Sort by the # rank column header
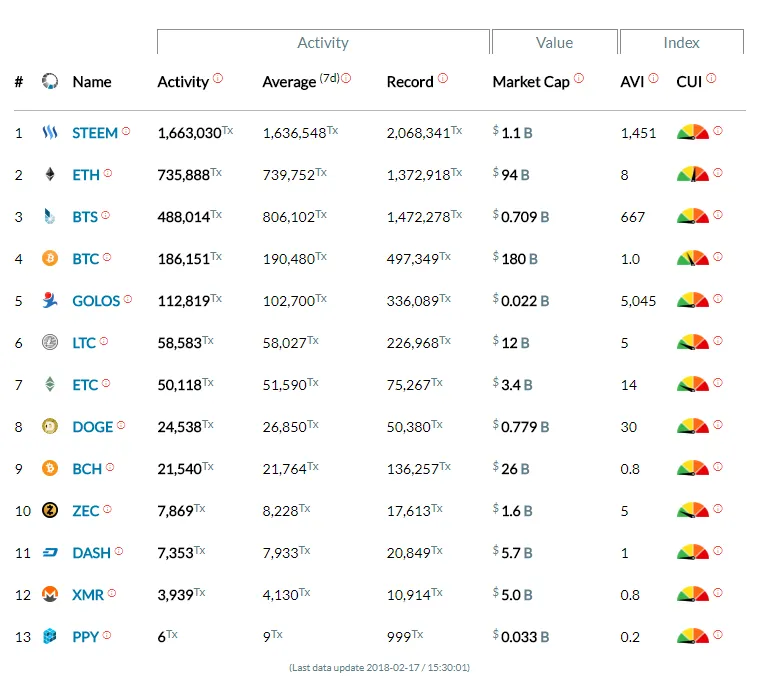 19,82
